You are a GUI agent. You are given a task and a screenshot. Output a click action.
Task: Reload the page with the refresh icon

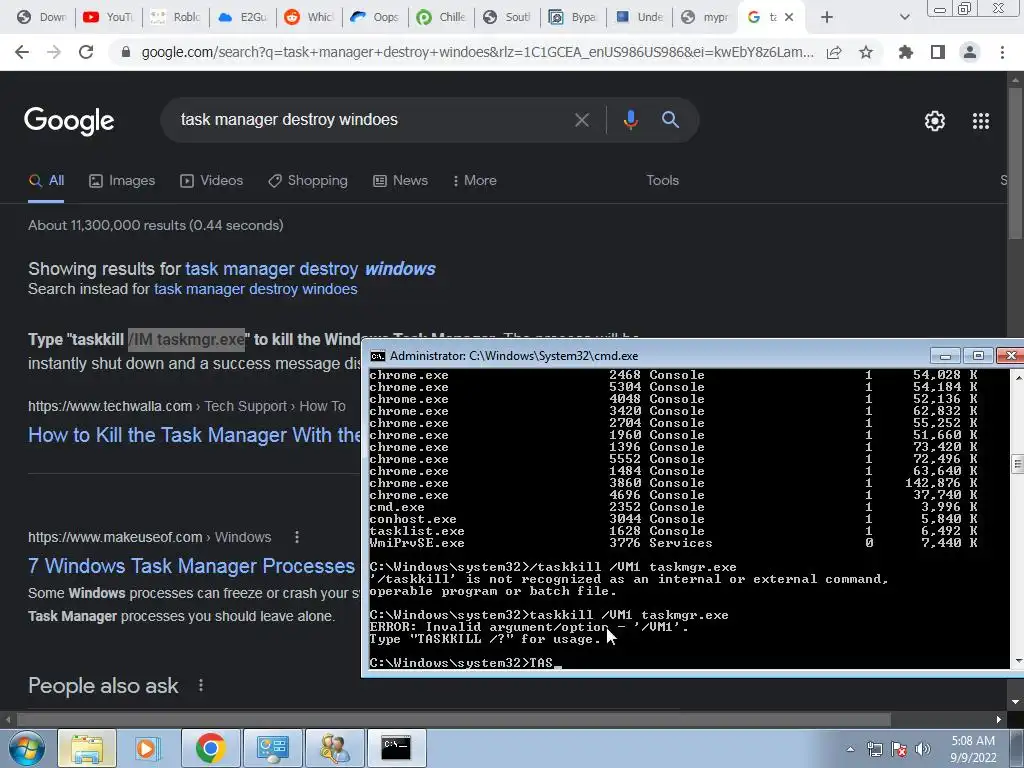point(86,52)
